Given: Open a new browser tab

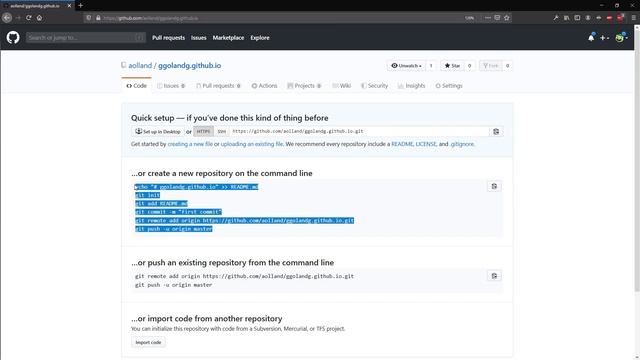Looking at the screenshot, I should (x=80, y=5).
